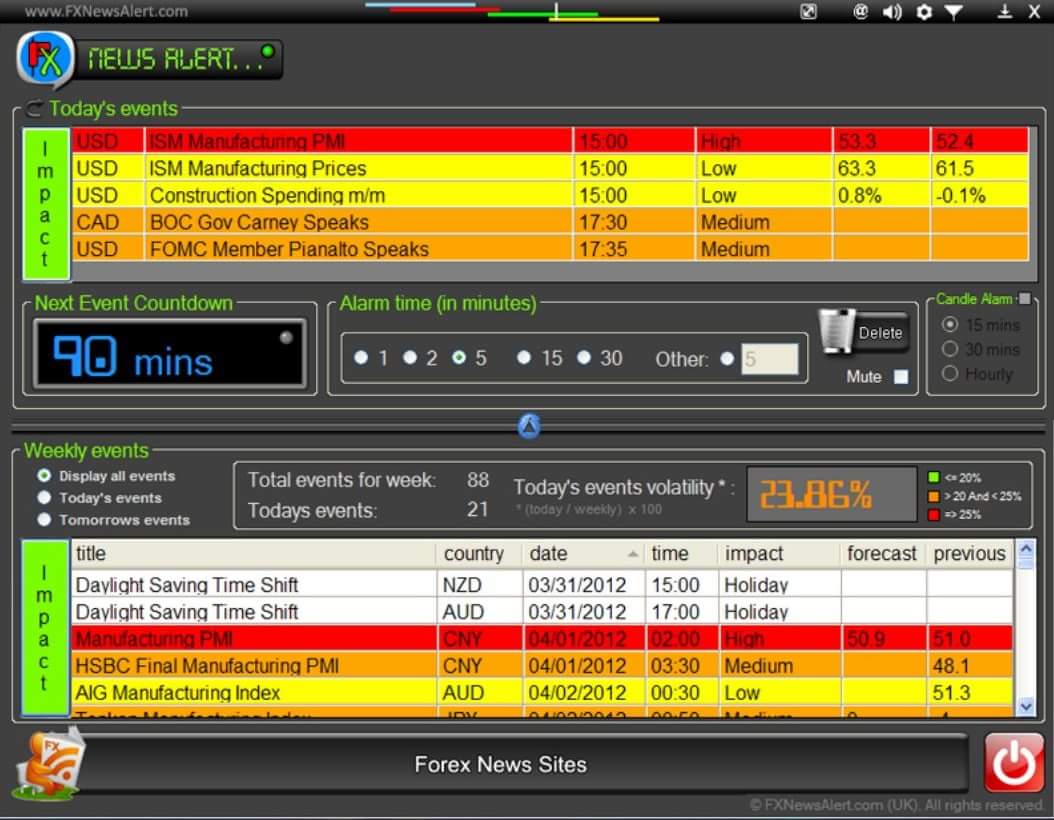1054x820 pixels.
Task: Sort by country column header
Action: pos(479,554)
